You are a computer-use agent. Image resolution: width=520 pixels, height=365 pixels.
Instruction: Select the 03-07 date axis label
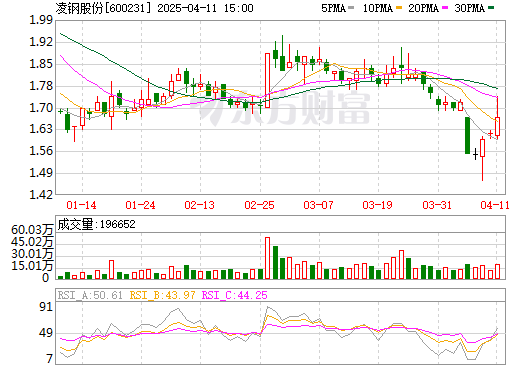(x=318, y=205)
